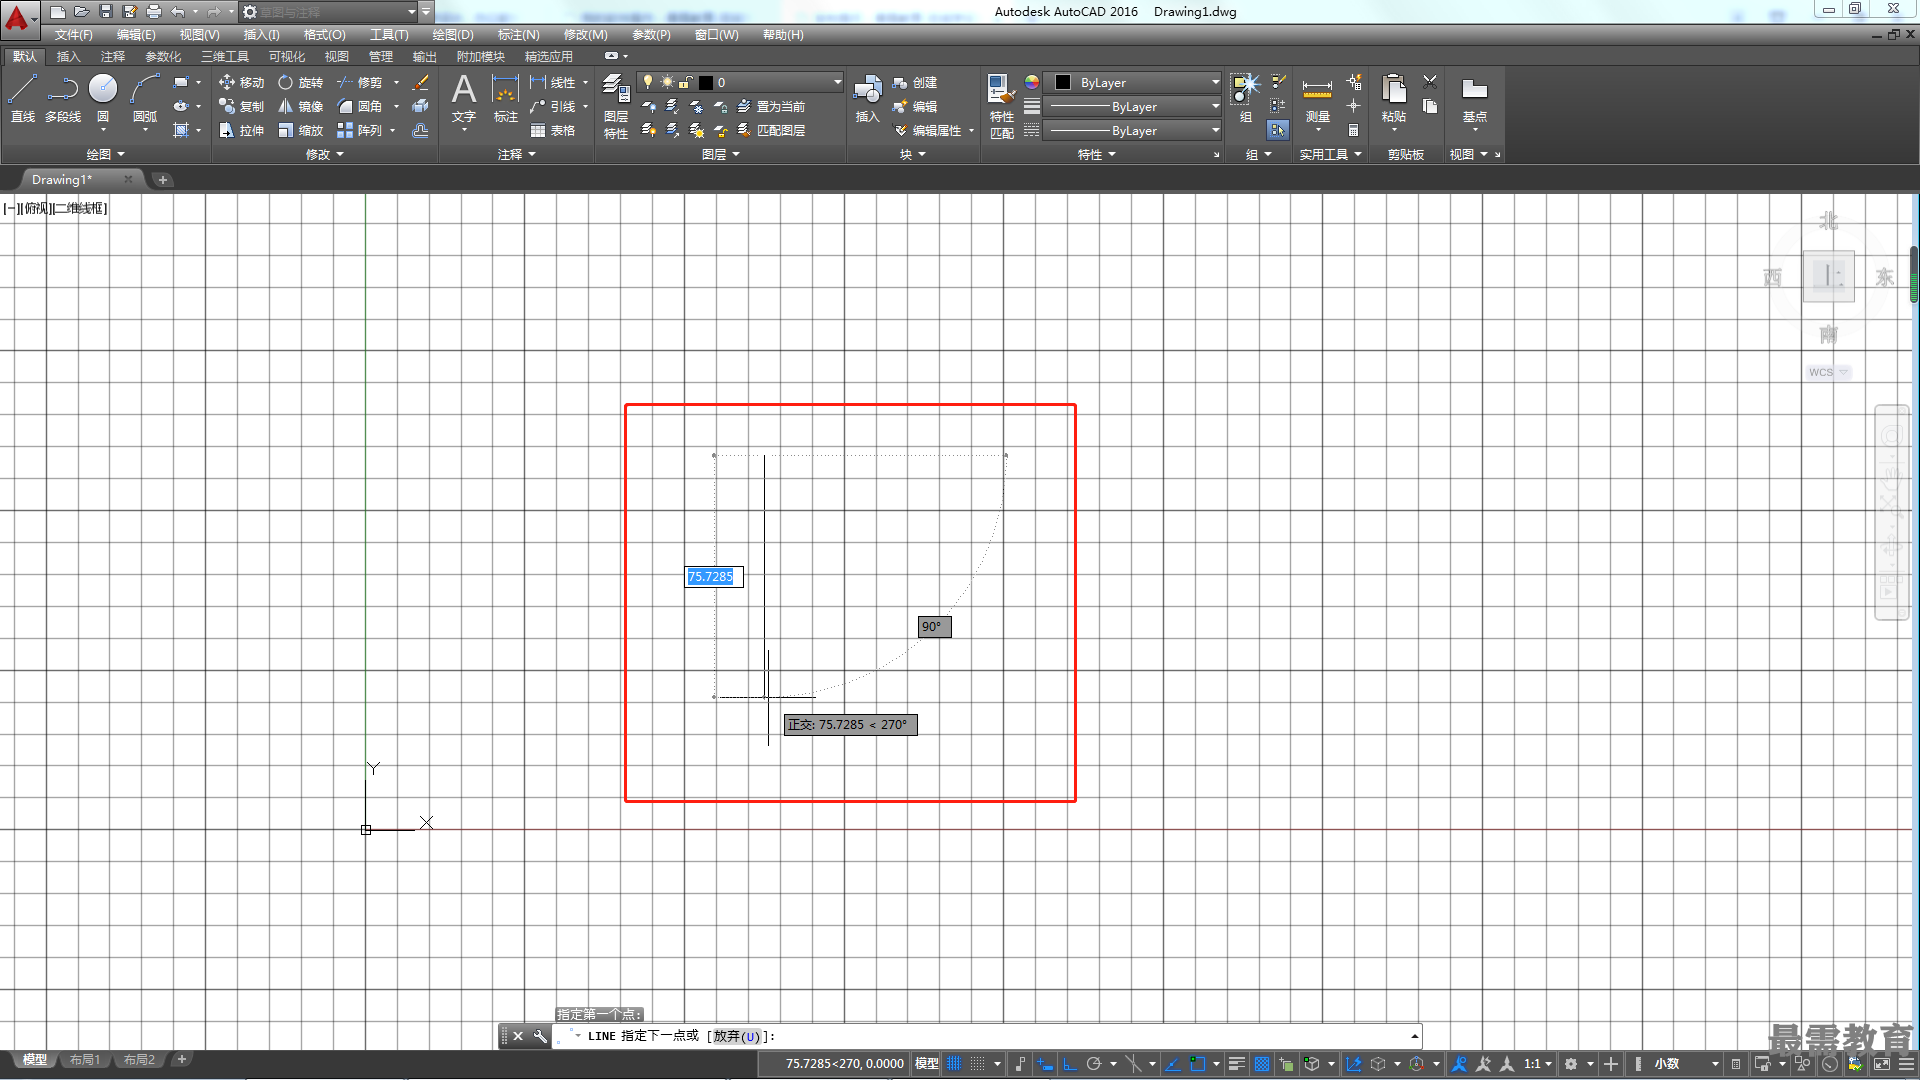The height and width of the screenshot is (1080, 1920).
Task: Click the Rotate (旋转) tool
Action: (301, 82)
